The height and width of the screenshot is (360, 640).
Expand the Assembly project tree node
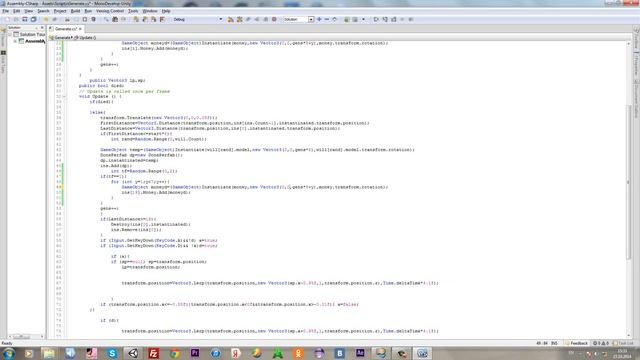pyautogui.click(x=15, y=41)
